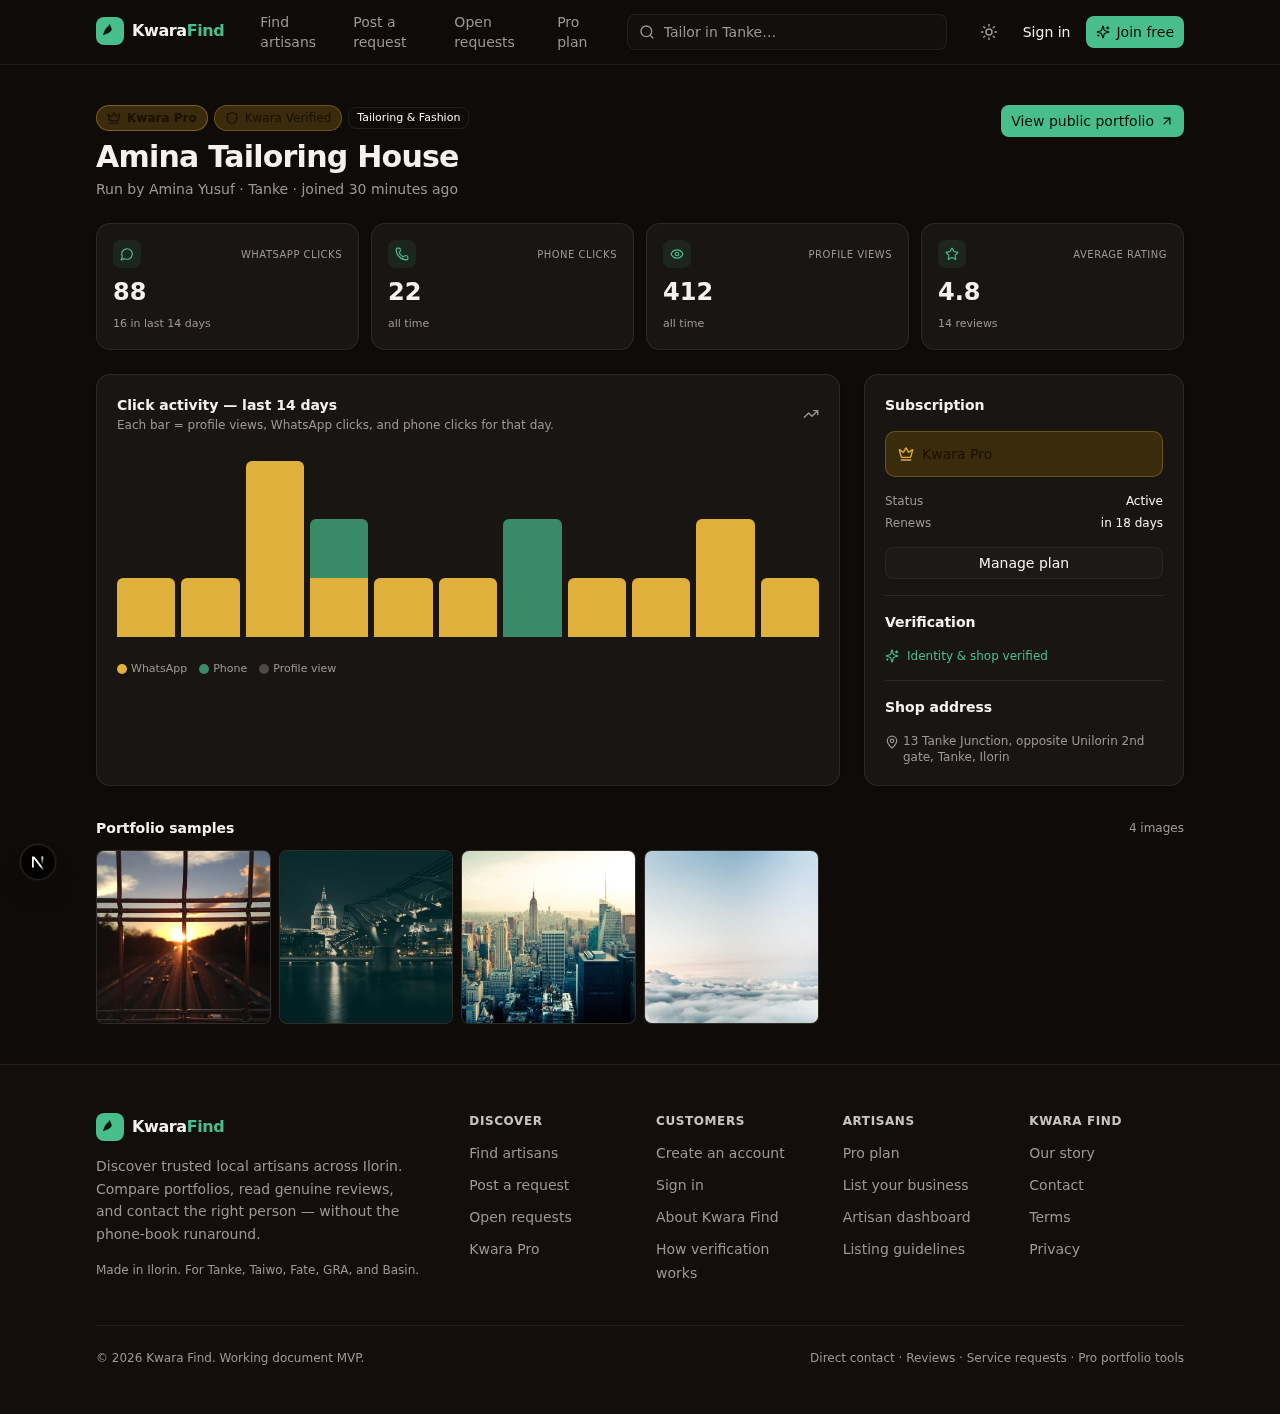Open the city skyline portfolio image
Screen dimensions: 1280x1414
tap(548, 937)
